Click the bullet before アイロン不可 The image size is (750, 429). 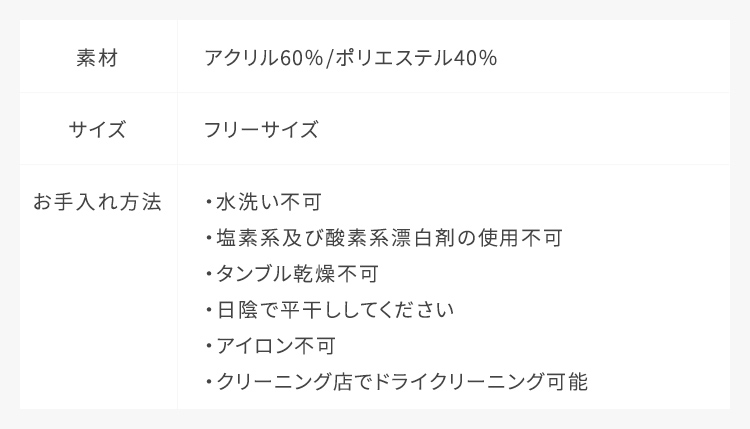(x=208, y=346)
